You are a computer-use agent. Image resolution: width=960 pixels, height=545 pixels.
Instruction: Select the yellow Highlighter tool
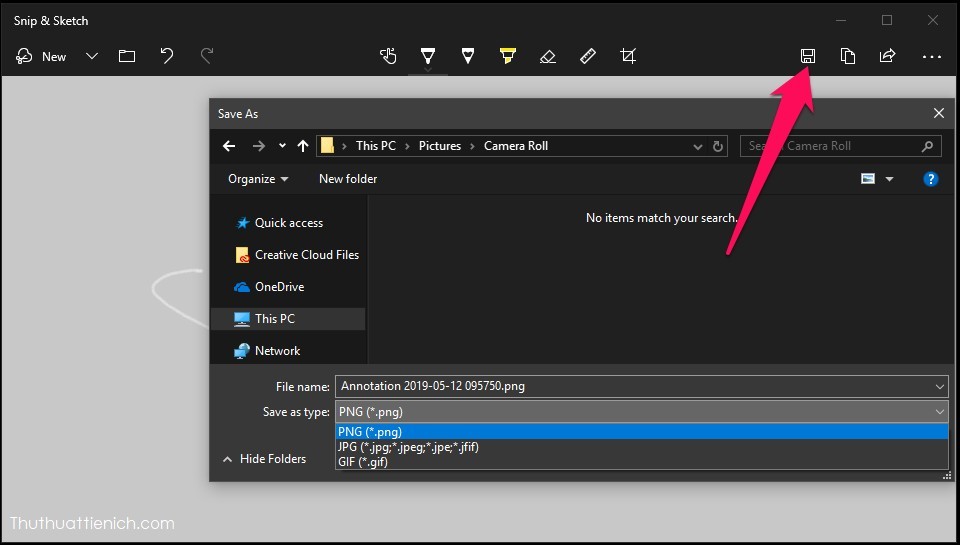point(507,56)
